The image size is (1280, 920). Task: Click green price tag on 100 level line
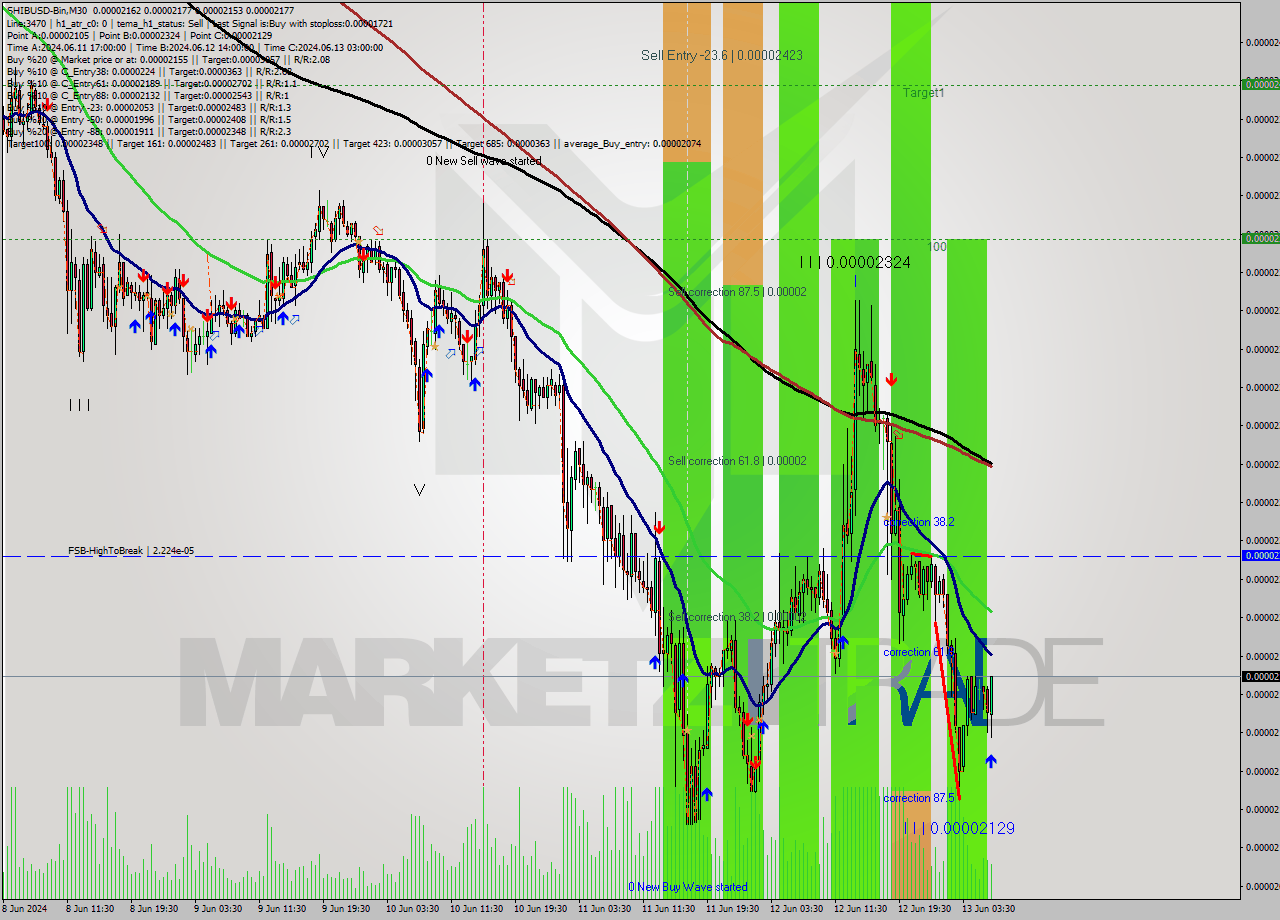click(x=1260, y=238)
